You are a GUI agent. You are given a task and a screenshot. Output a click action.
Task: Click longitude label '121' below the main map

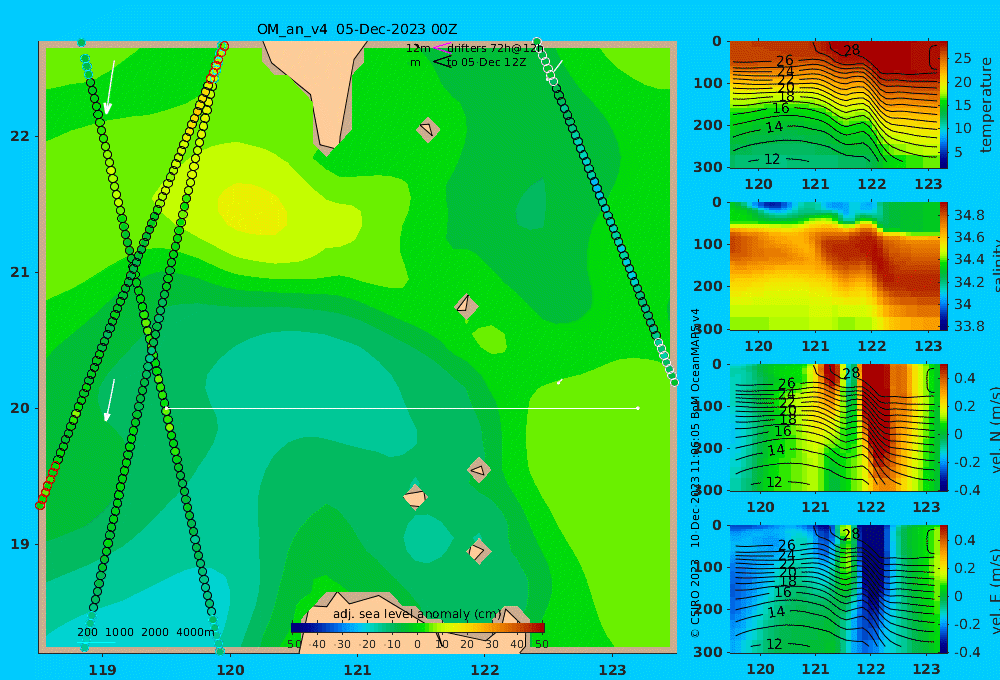357,670
